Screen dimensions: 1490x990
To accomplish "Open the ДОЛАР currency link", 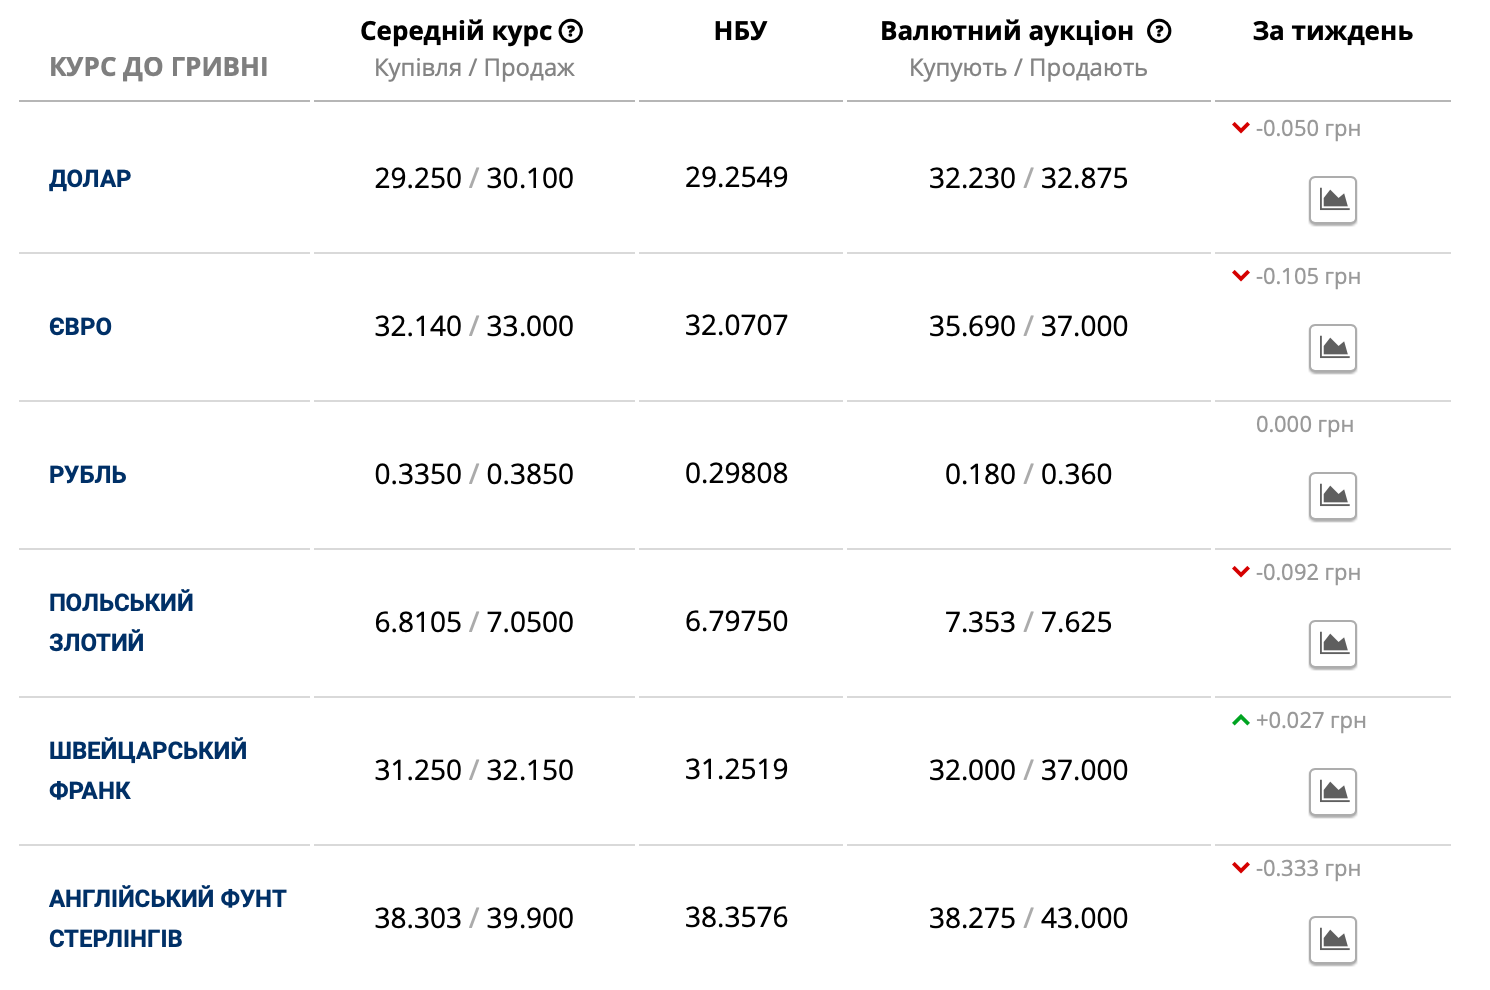I will pos(90,179).
